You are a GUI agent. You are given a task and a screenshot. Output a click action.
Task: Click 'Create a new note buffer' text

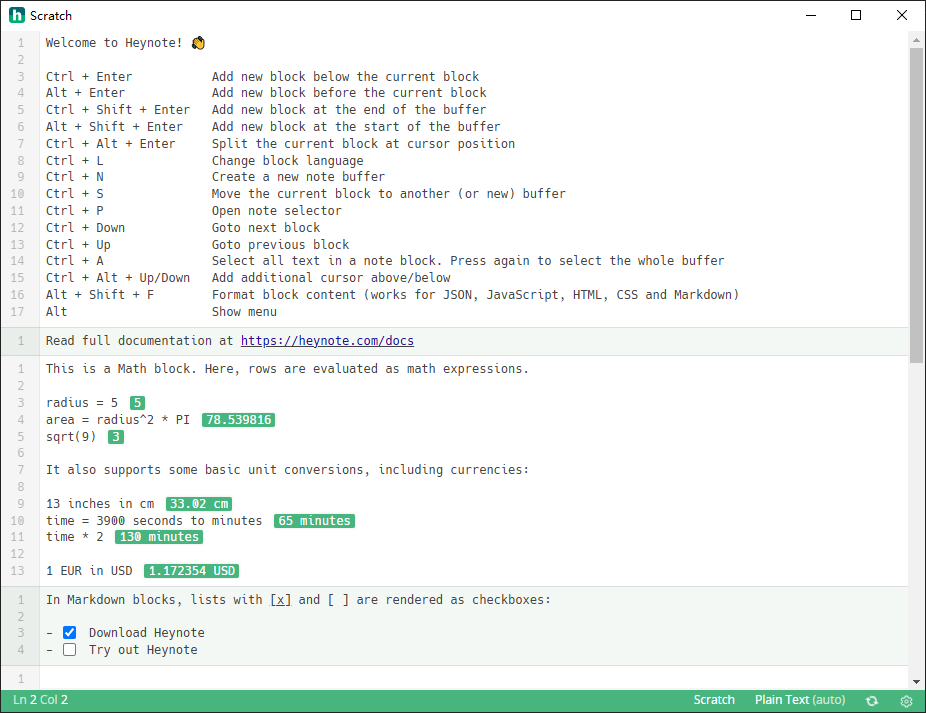(298, 177)
